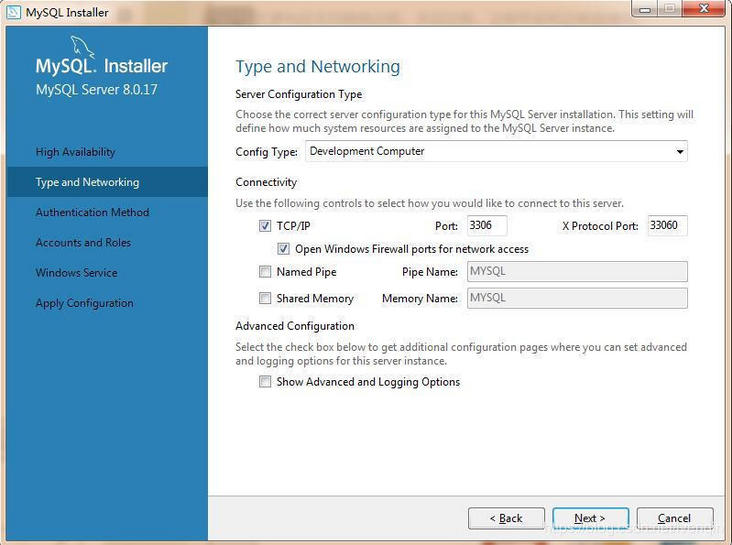Close the MySQL Installer window
Screen dimensions: 732x545
(x=704, y=9)
